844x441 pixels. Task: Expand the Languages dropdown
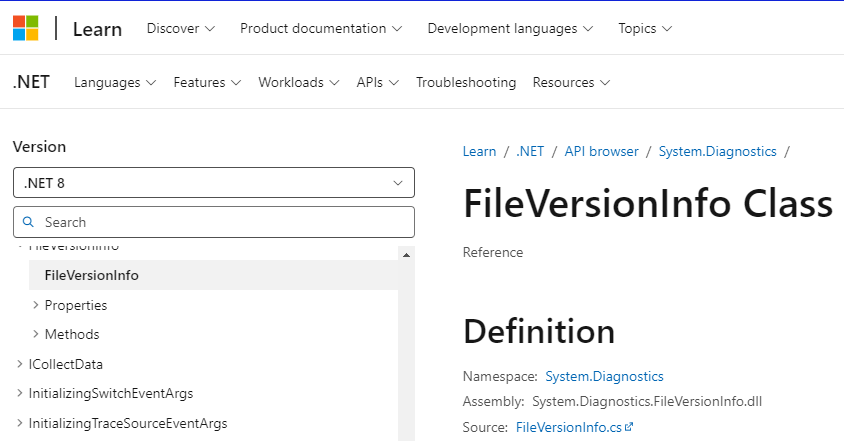(115, 82)
